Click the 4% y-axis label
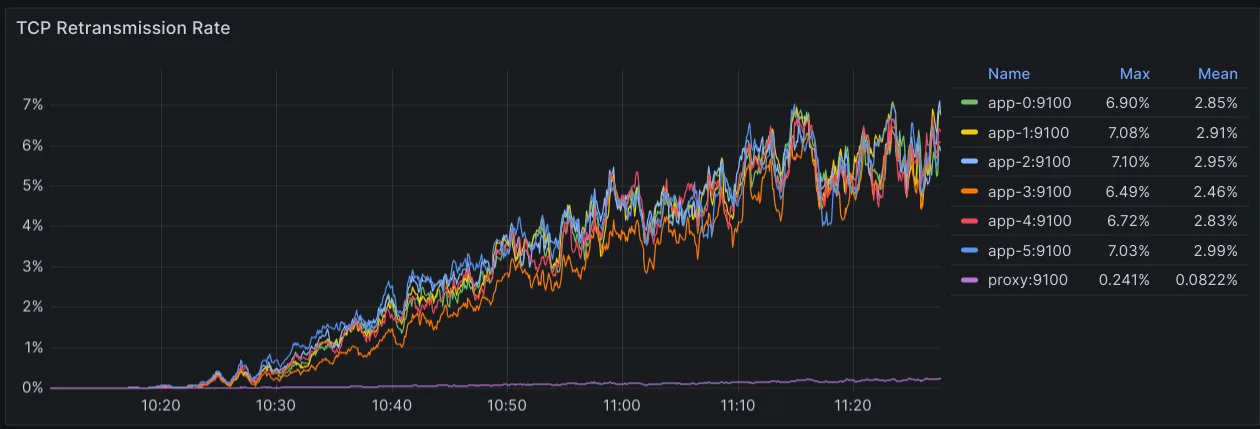This screenshot has width=1260, height=429. coord(33,226)
